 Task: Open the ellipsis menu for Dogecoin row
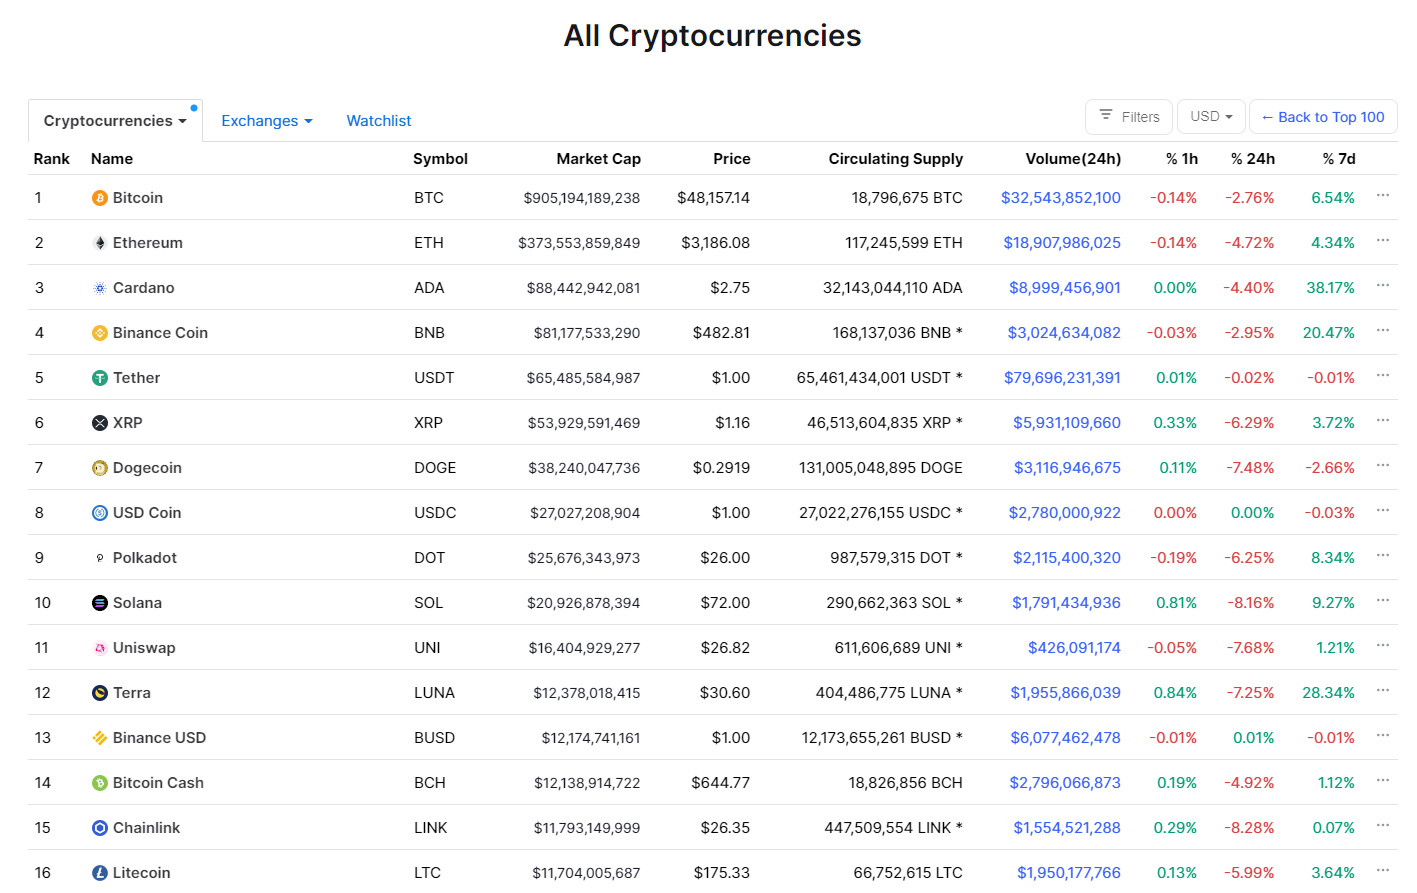(1383, 466)
